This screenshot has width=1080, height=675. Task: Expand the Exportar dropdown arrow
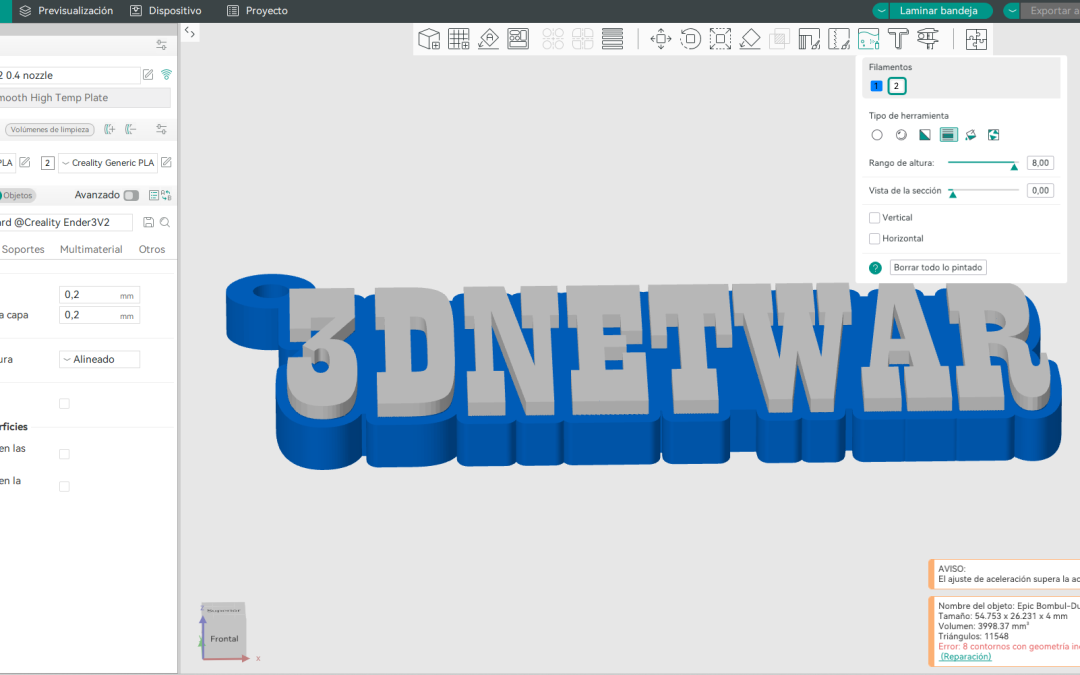pos(1012,10)
